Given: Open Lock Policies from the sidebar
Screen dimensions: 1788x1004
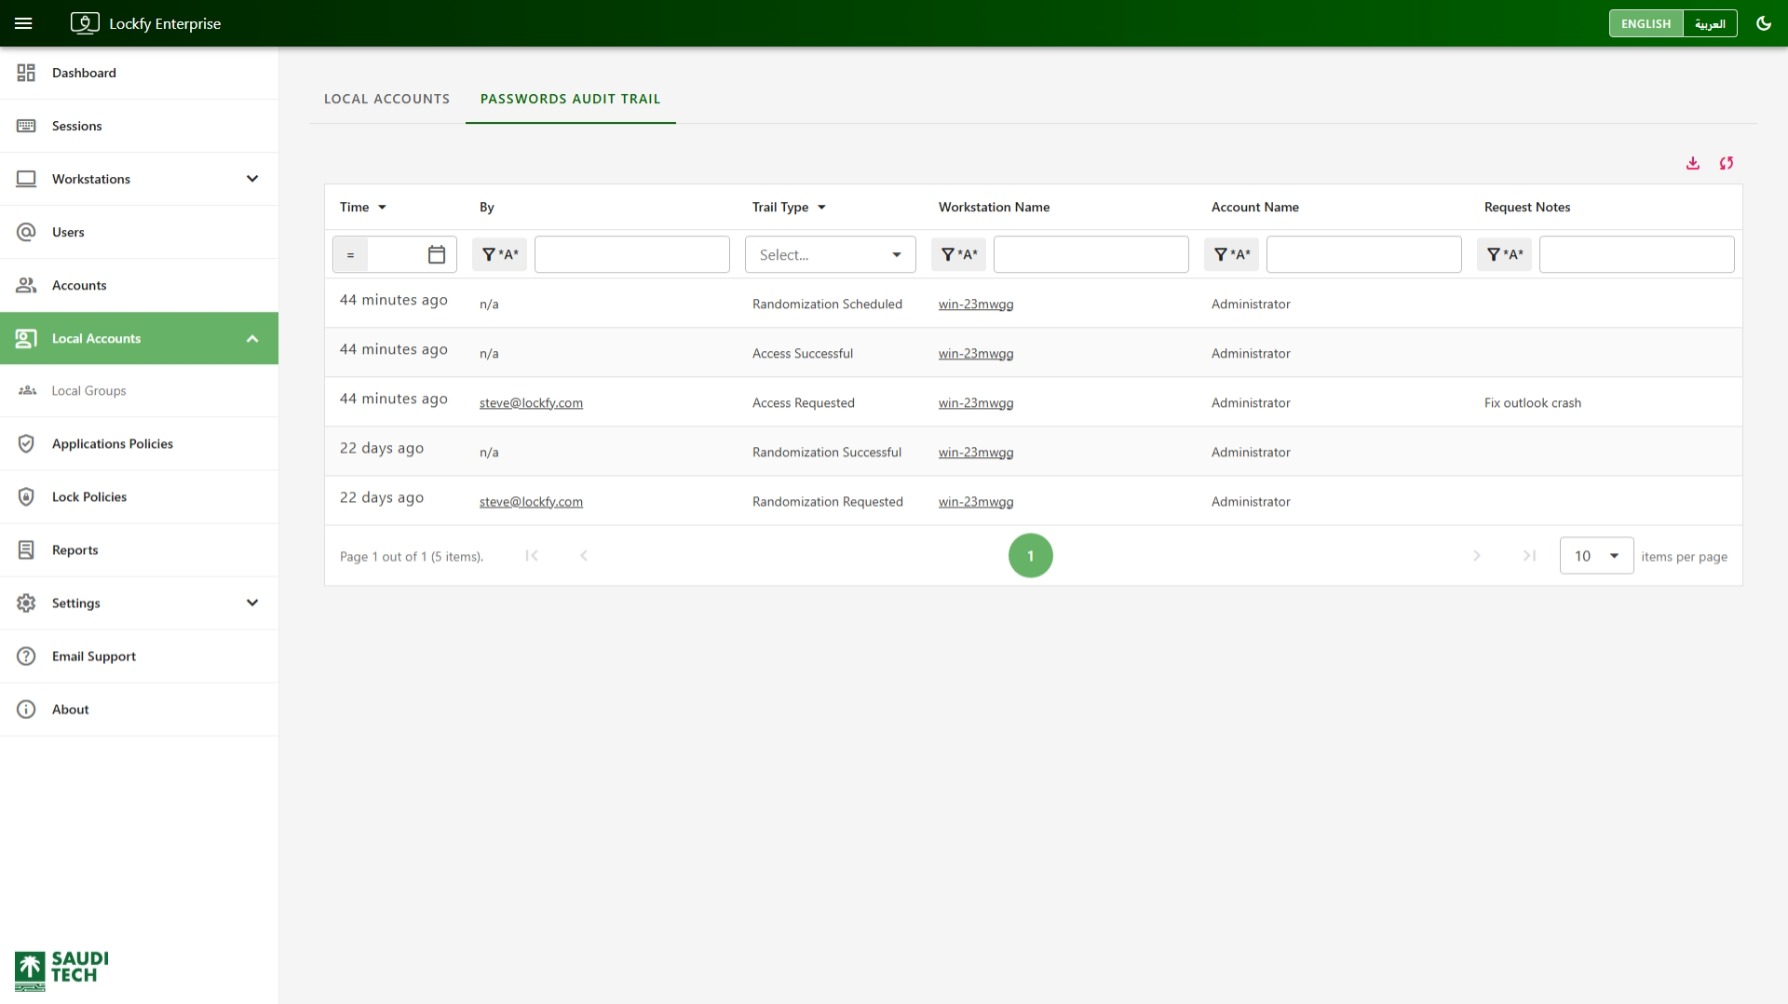Looking at the screenshot, I should click(x=139, y=497).
